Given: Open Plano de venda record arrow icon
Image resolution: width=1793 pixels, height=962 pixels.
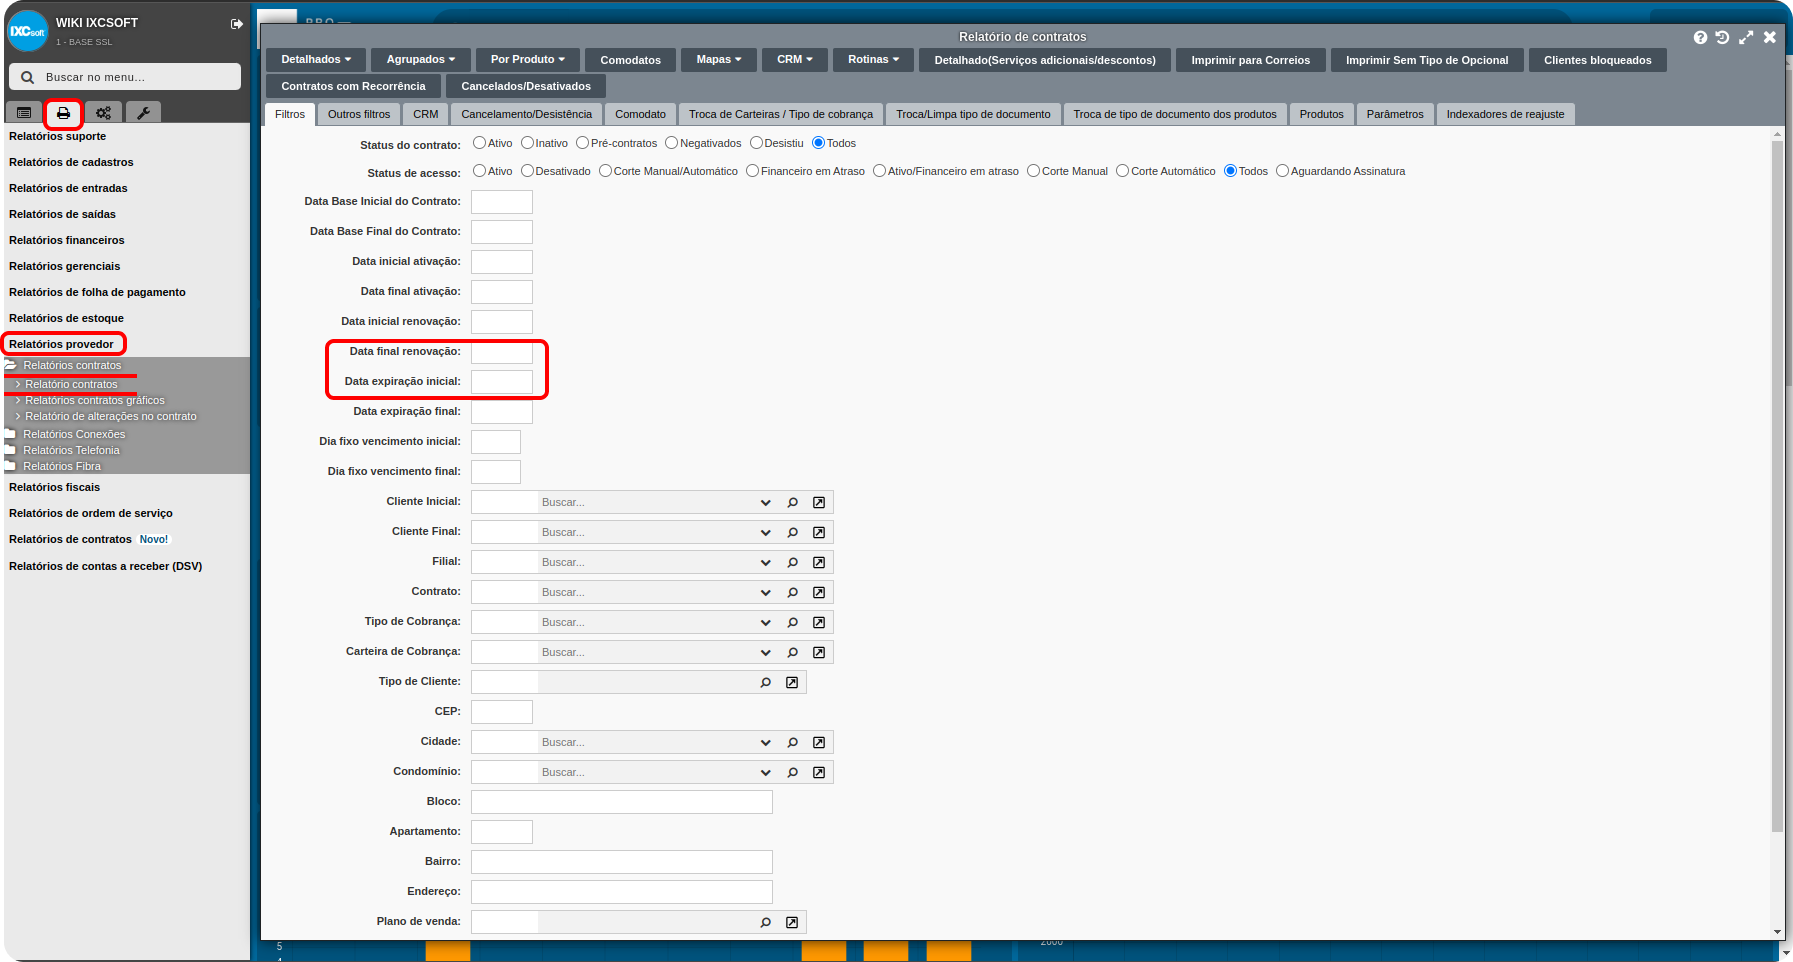Looking at the screenshot, I should pos(792,922).
